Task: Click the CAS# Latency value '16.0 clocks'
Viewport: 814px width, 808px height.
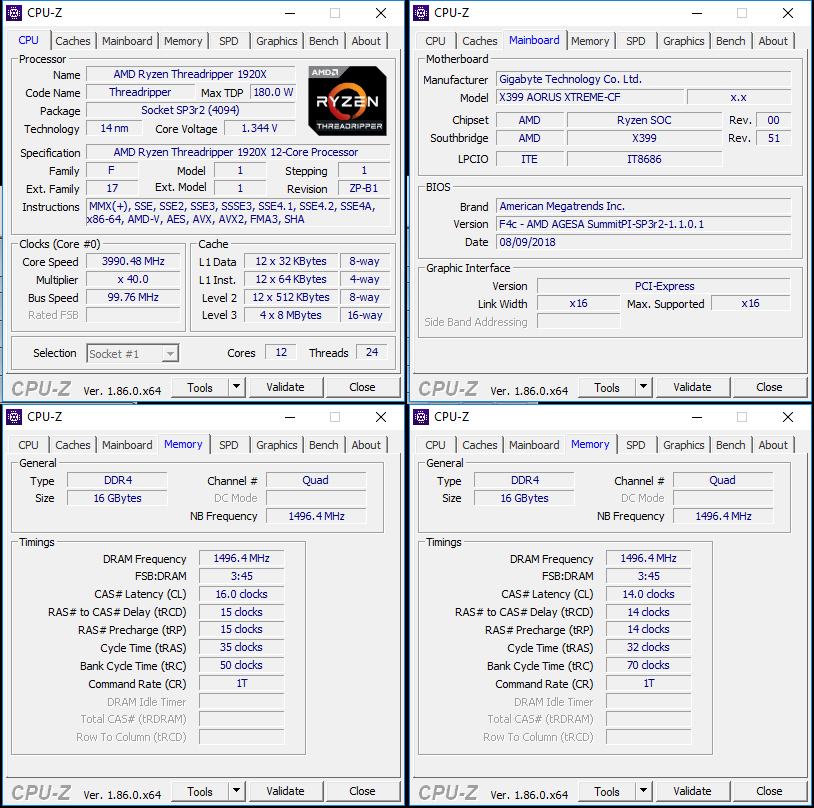Action: tap(241, 594)
